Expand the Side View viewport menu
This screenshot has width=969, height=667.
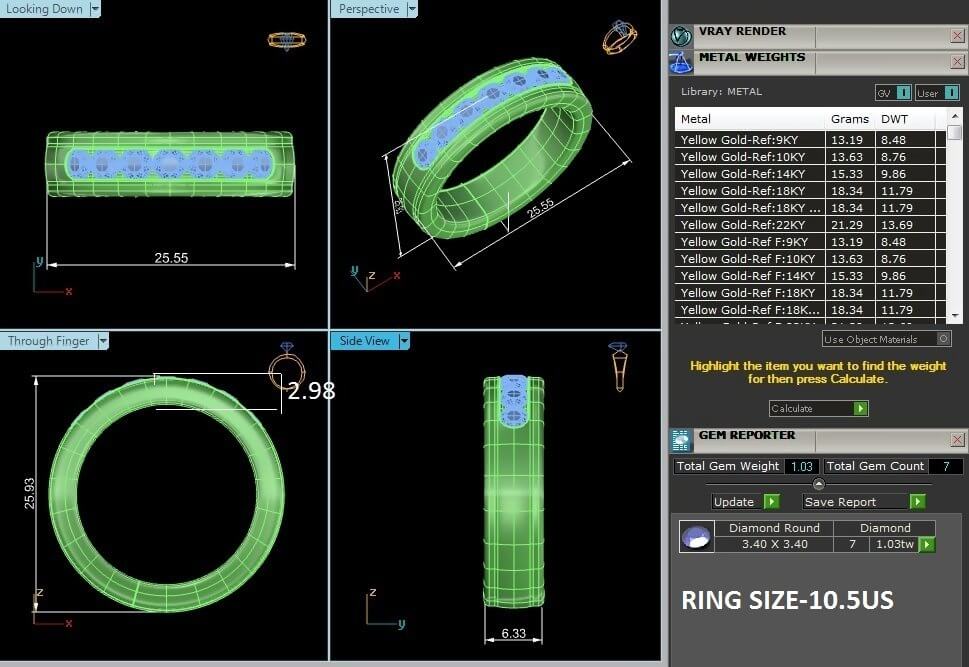tap(404, 341)
